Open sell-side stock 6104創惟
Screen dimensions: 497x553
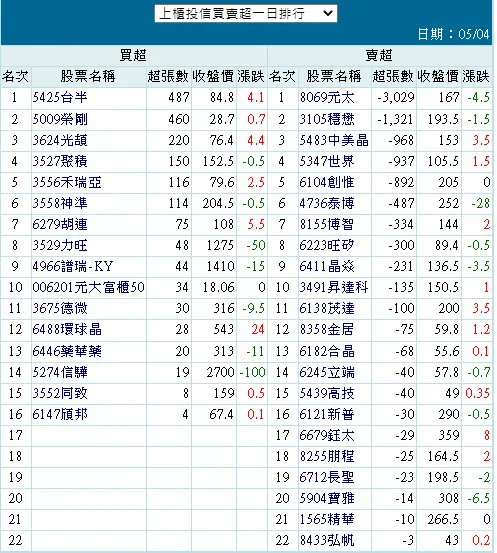click(327, 182)
